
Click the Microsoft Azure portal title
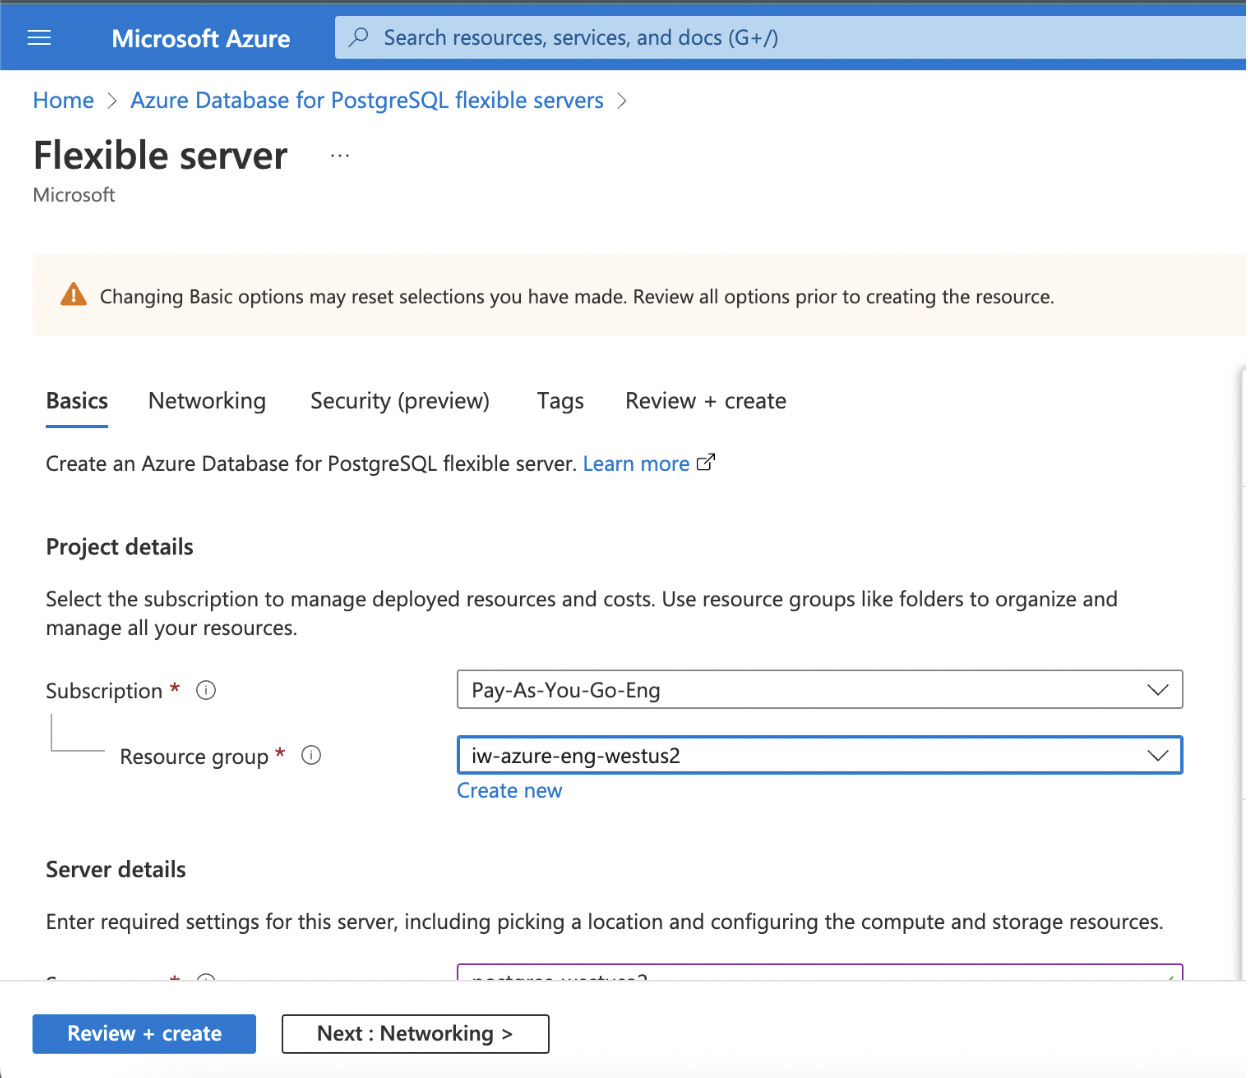click(x=201, y=38)
